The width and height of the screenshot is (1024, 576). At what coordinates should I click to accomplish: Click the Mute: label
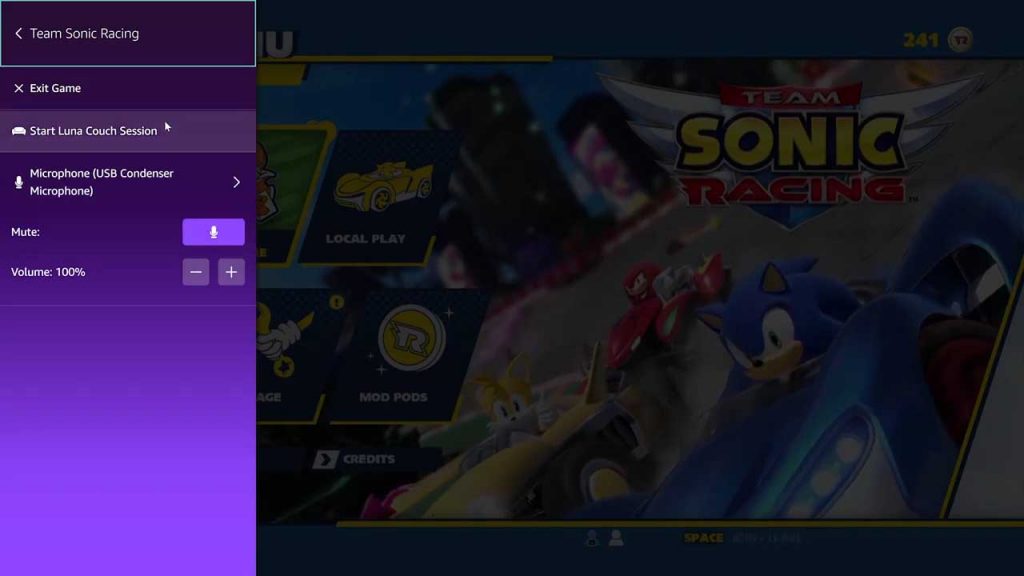[25, 232]
